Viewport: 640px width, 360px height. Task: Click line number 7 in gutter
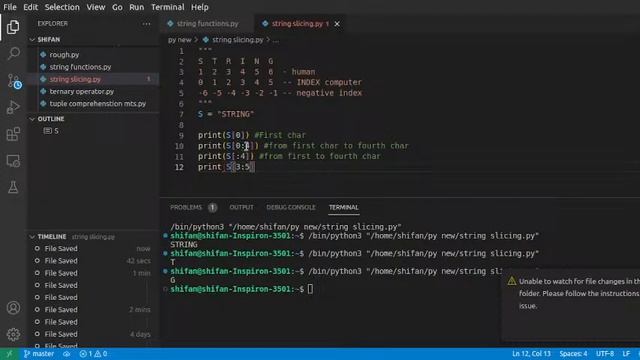(x=181, y=114)
